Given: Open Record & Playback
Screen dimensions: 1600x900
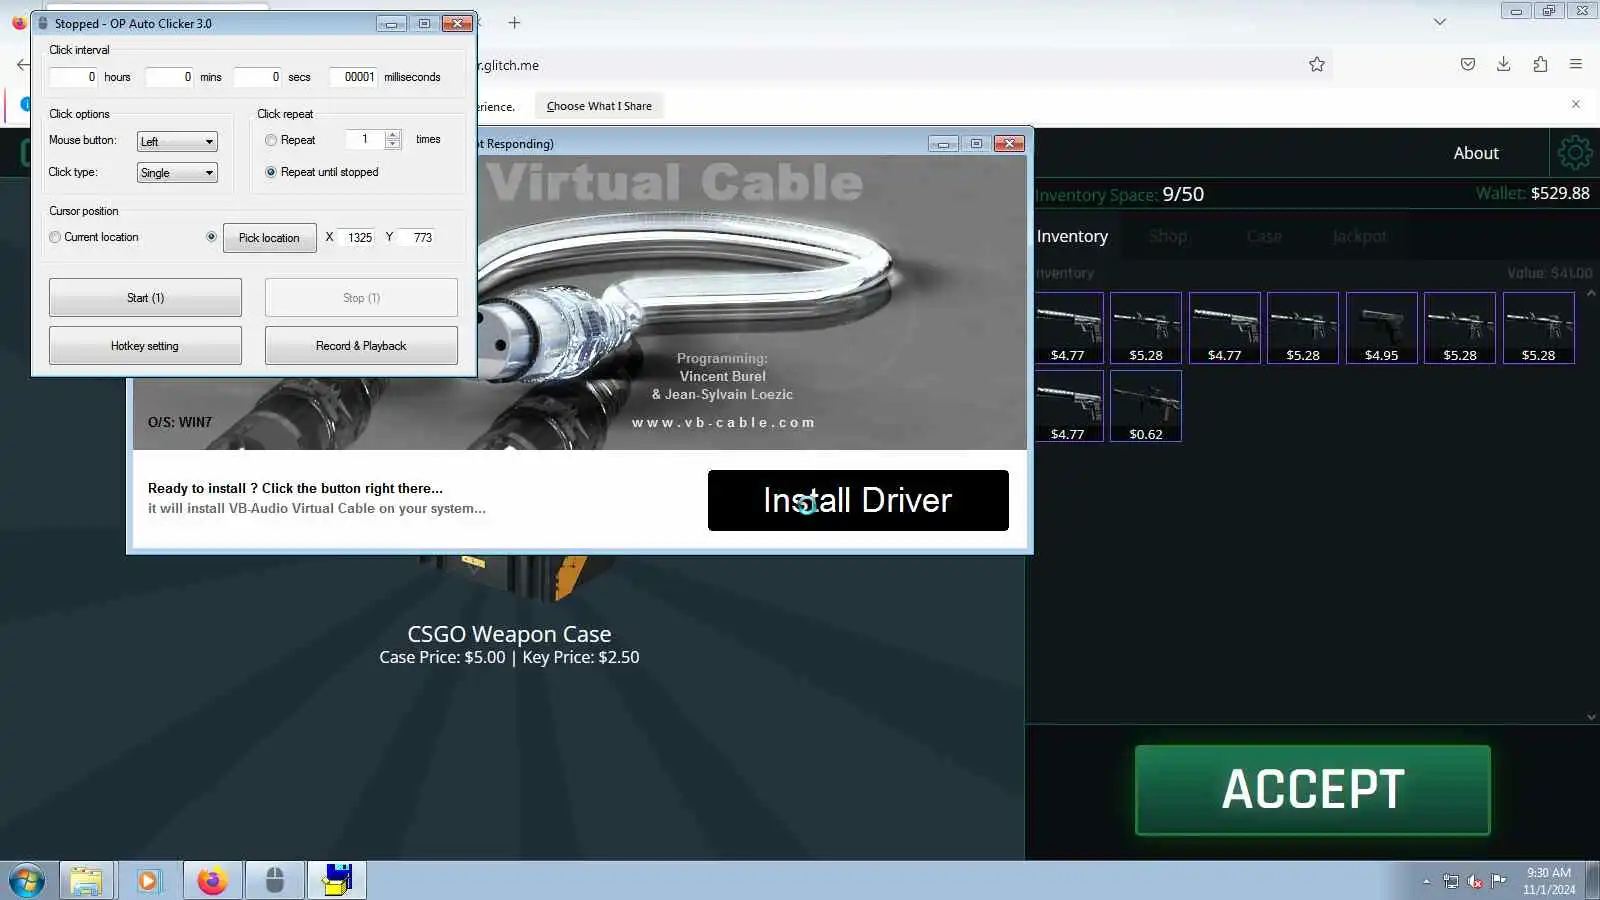Looking at the screenshot, I should click(361, 346).
